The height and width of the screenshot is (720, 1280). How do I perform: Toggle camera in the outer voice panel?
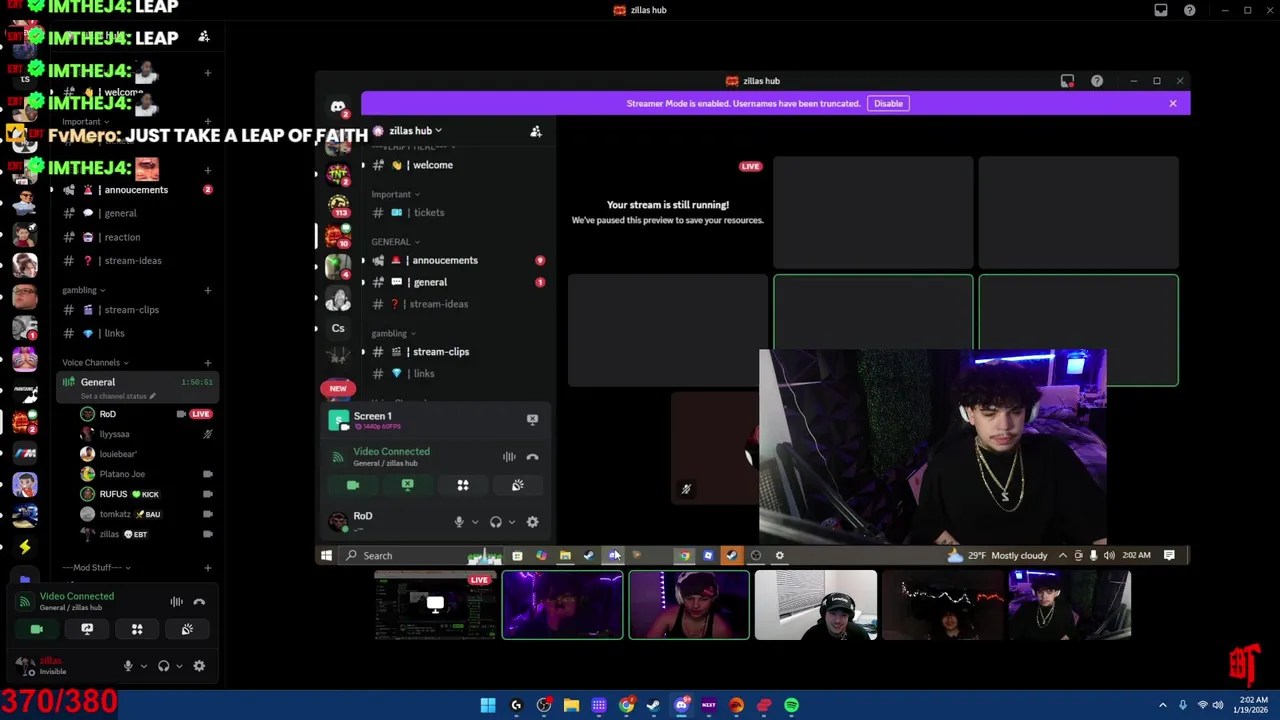[37, 629]
